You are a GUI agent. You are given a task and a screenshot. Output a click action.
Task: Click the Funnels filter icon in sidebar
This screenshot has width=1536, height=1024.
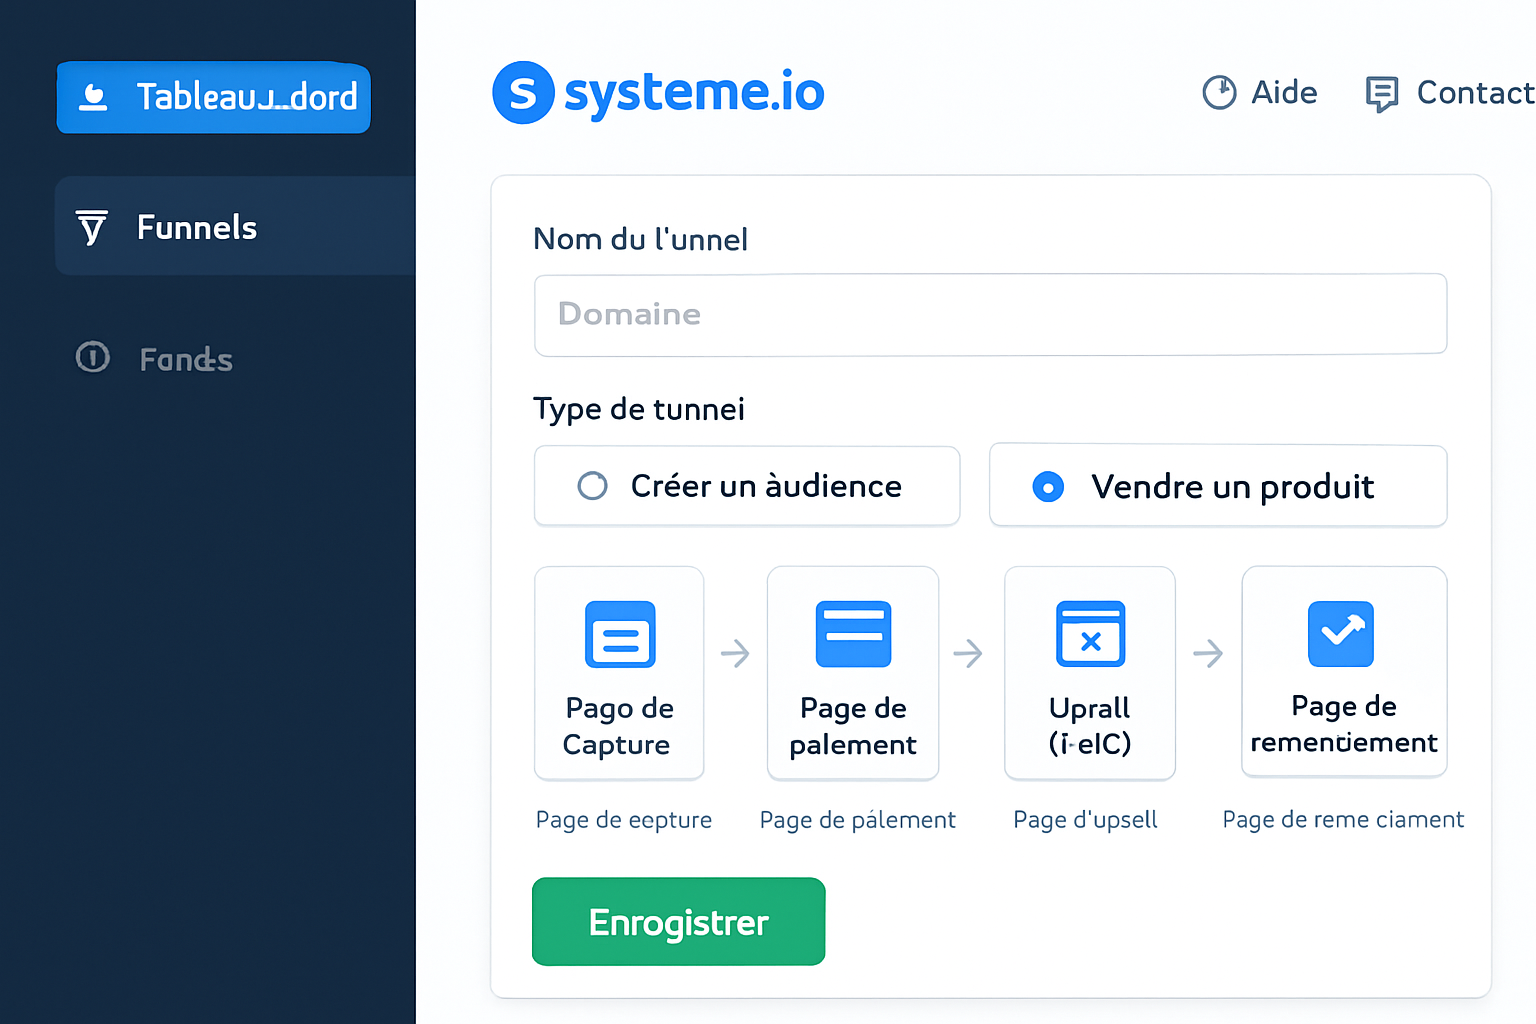92,227
